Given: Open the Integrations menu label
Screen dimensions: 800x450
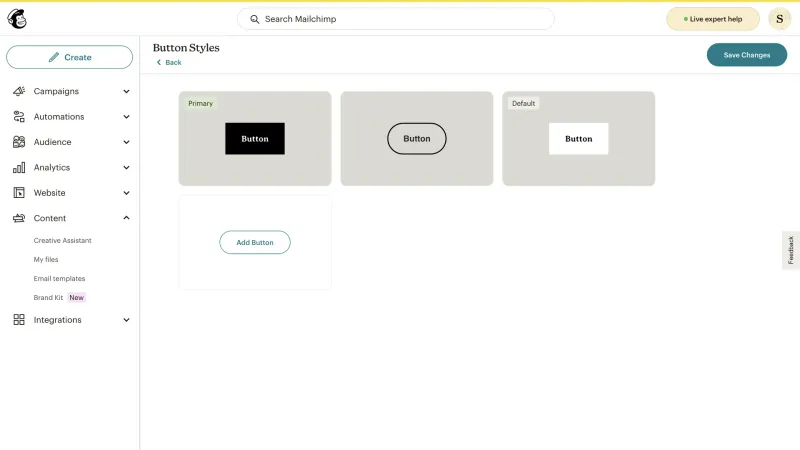Looking at the screenshot, I should point(57,320).
